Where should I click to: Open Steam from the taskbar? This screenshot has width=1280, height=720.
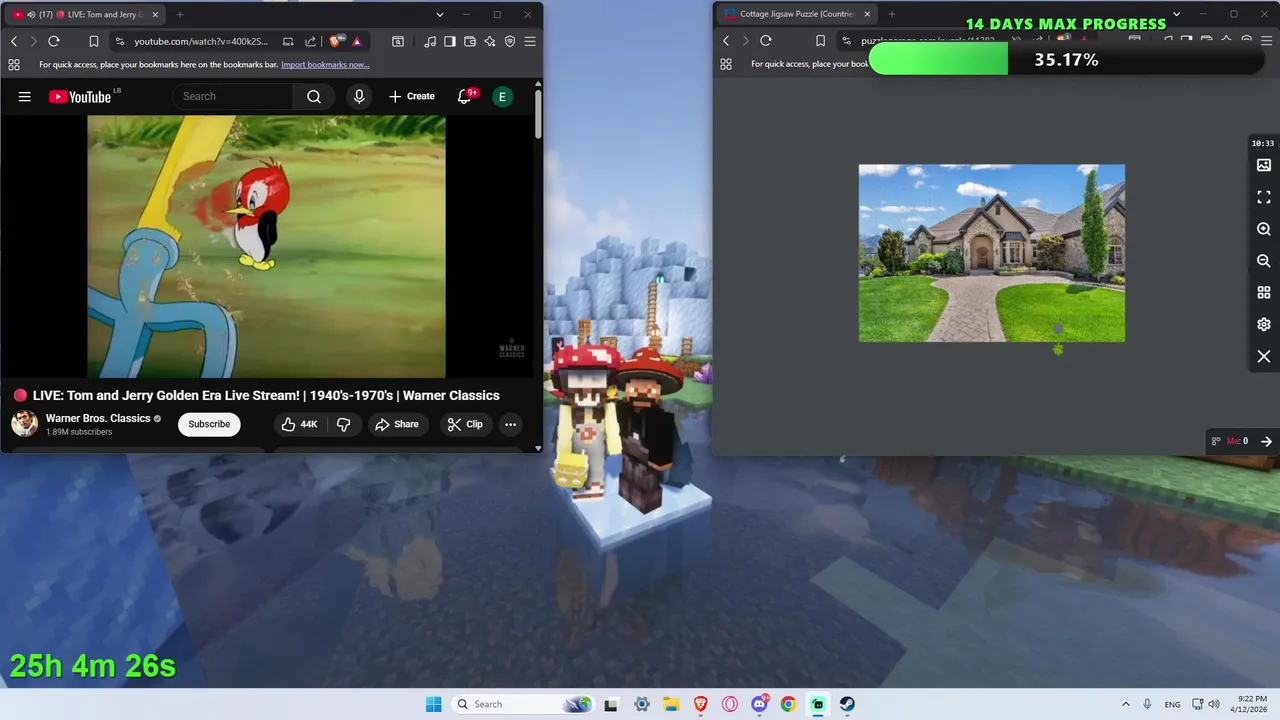click(x=847, y=704)
